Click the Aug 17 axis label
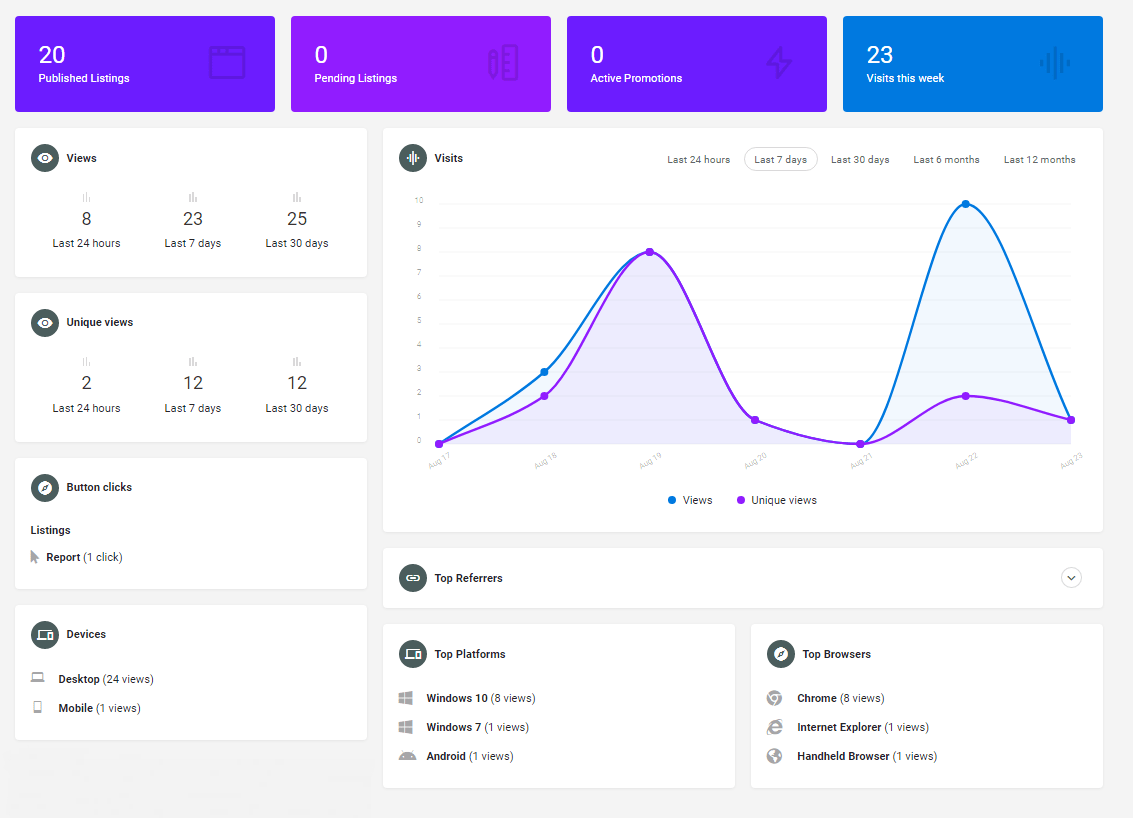1133x818 pixels. pos(439,460)
